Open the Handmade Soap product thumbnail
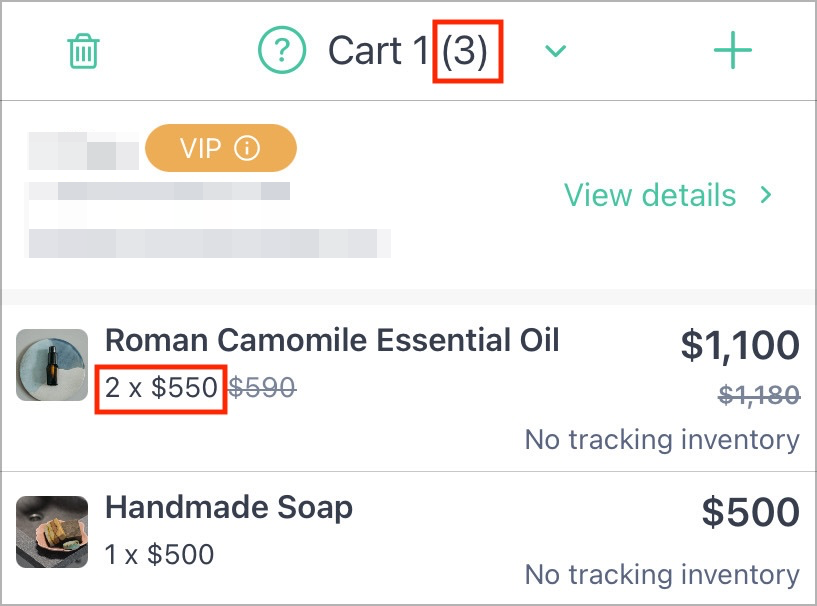 [52, 531]
